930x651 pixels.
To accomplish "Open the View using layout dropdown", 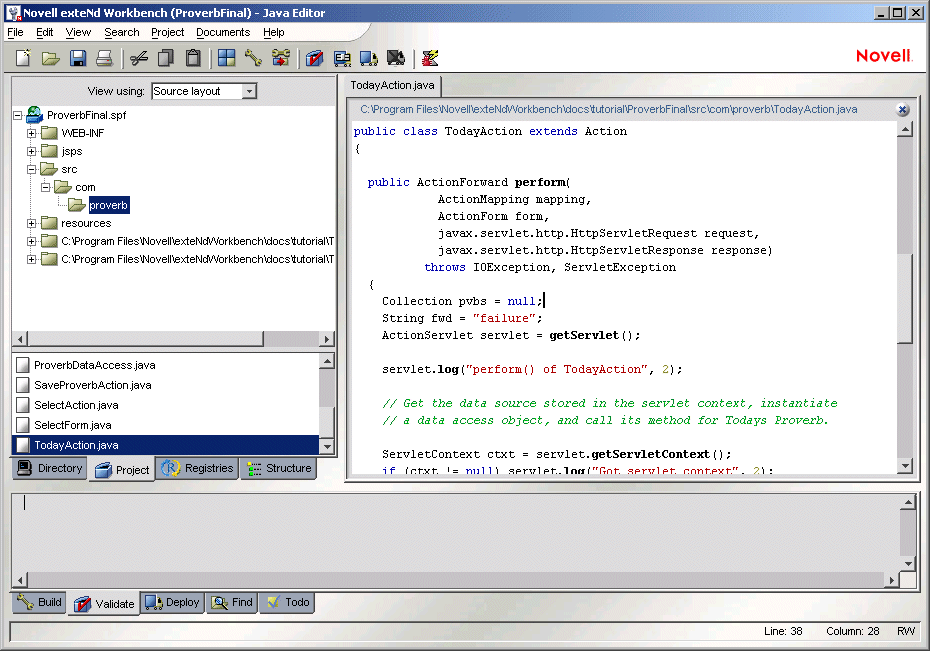I will [x=249, y=91].
